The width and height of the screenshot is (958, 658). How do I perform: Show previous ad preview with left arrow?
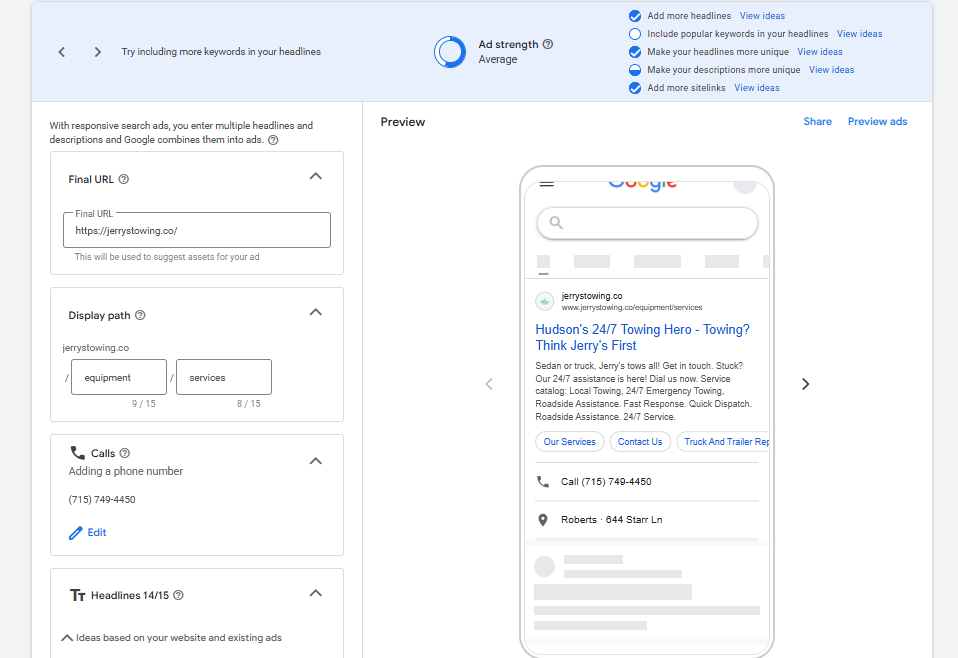click(489, 384)
